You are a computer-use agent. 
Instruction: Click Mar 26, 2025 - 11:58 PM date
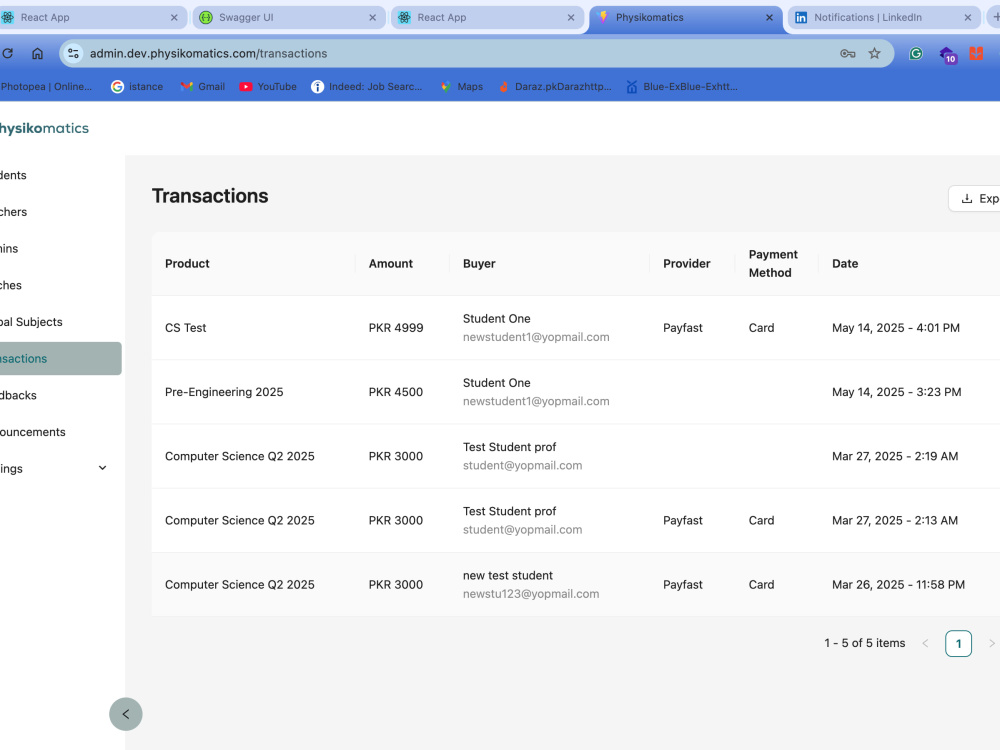click(x=898, y=585)
